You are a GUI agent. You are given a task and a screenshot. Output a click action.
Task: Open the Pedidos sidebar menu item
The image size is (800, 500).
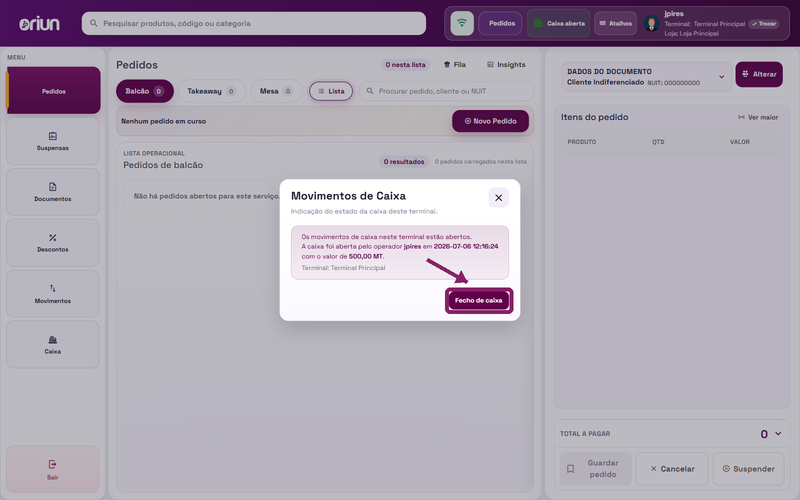54,90
